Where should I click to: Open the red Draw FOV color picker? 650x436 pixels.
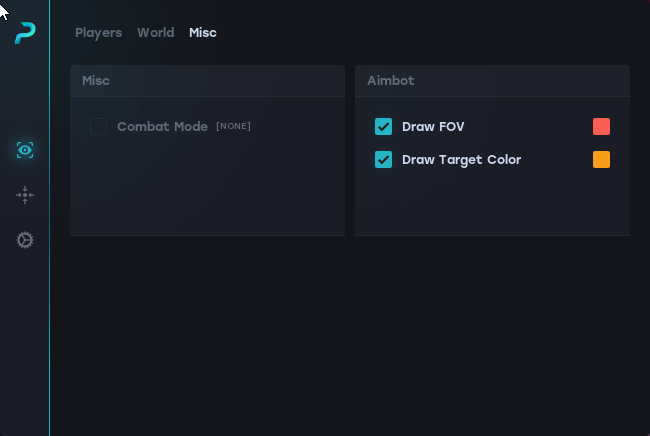[x=601, y=127]
